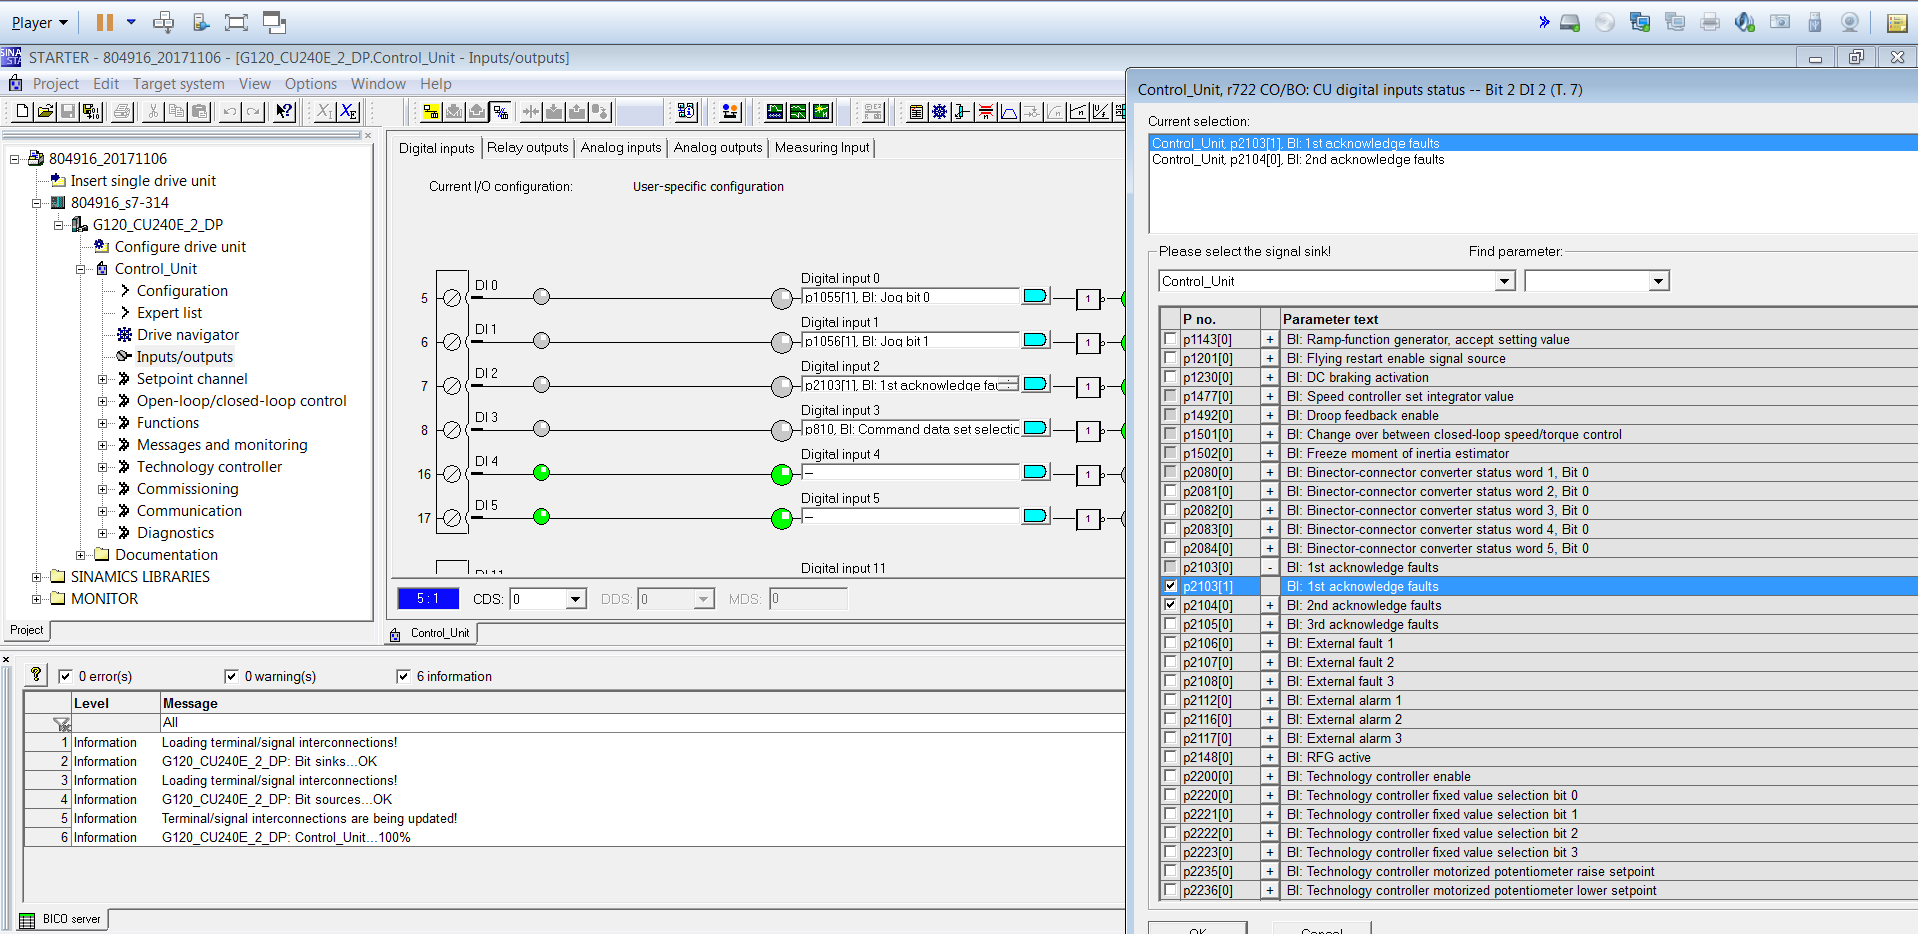1918x934 pixels.
Task: Click the VMware sound device icon
Action: [x=1745, y=22]
